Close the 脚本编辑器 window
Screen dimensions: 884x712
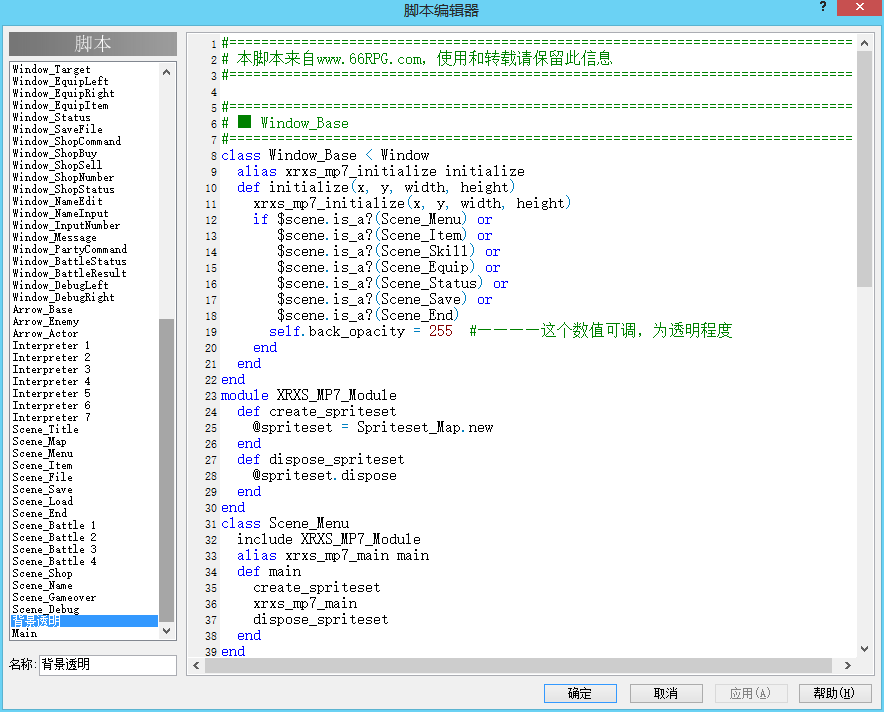(860, 7)
